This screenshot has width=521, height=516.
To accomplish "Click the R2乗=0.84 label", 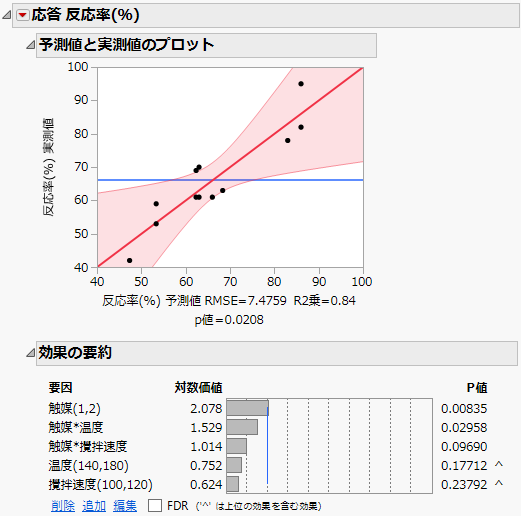I will [324, 301].
